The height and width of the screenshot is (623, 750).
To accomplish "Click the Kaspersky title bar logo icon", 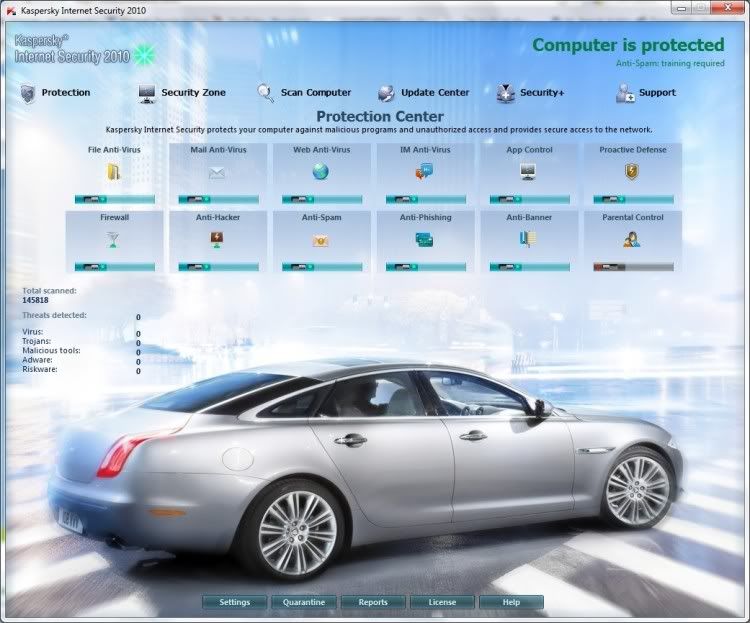I will (11, 11).
